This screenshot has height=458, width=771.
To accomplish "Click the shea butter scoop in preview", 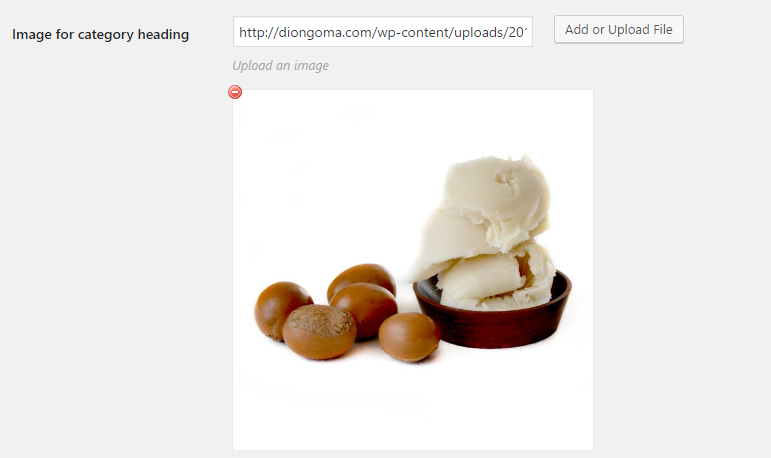I will pos(487,231).
